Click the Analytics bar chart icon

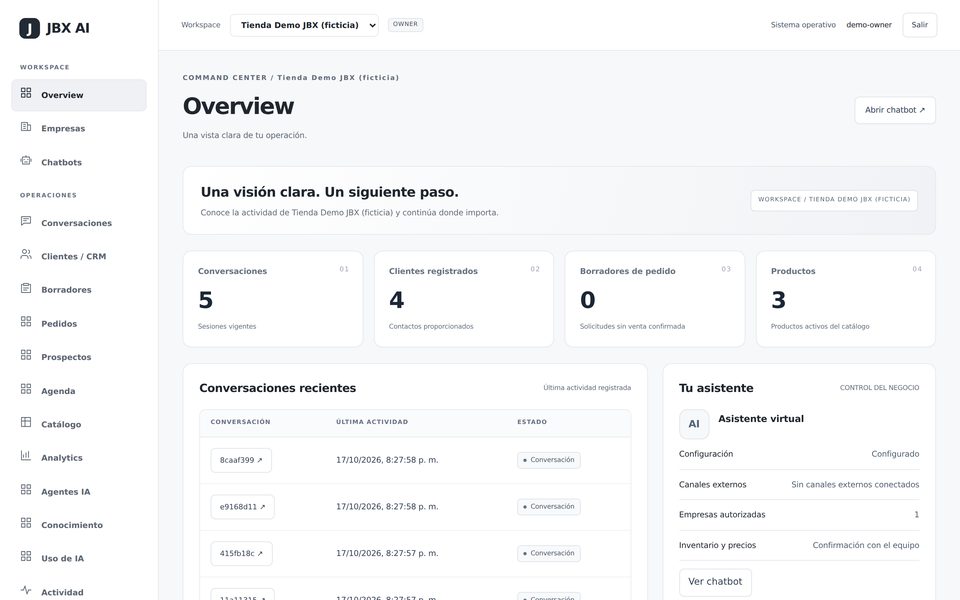pyautogui.click(x=26, y=456)
